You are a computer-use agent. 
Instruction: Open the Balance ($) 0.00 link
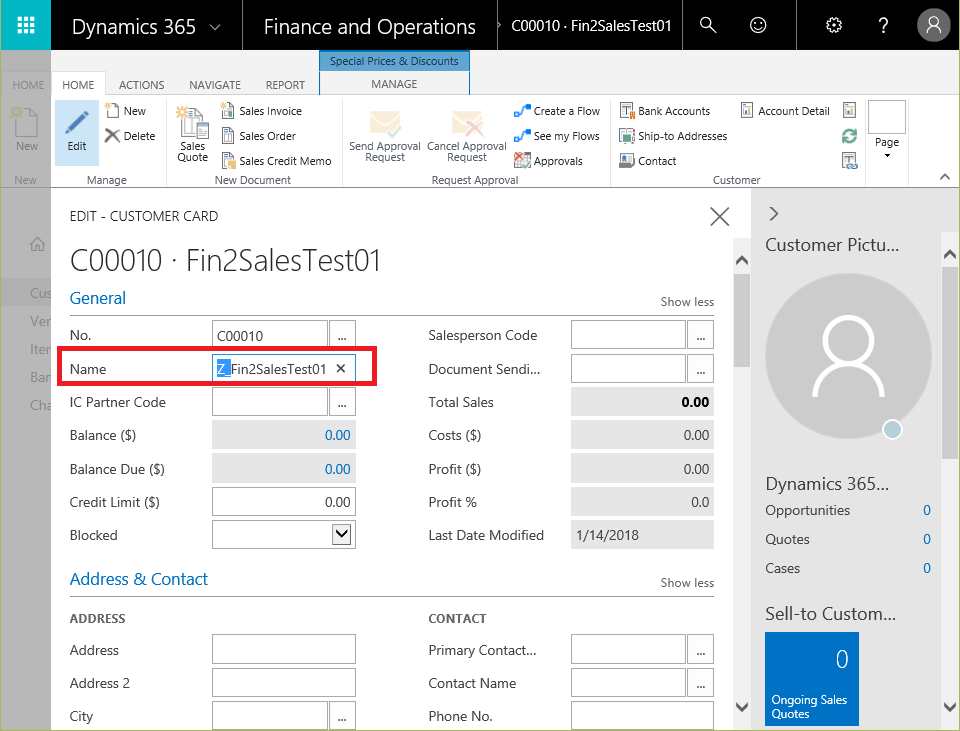tap(337, 435)
